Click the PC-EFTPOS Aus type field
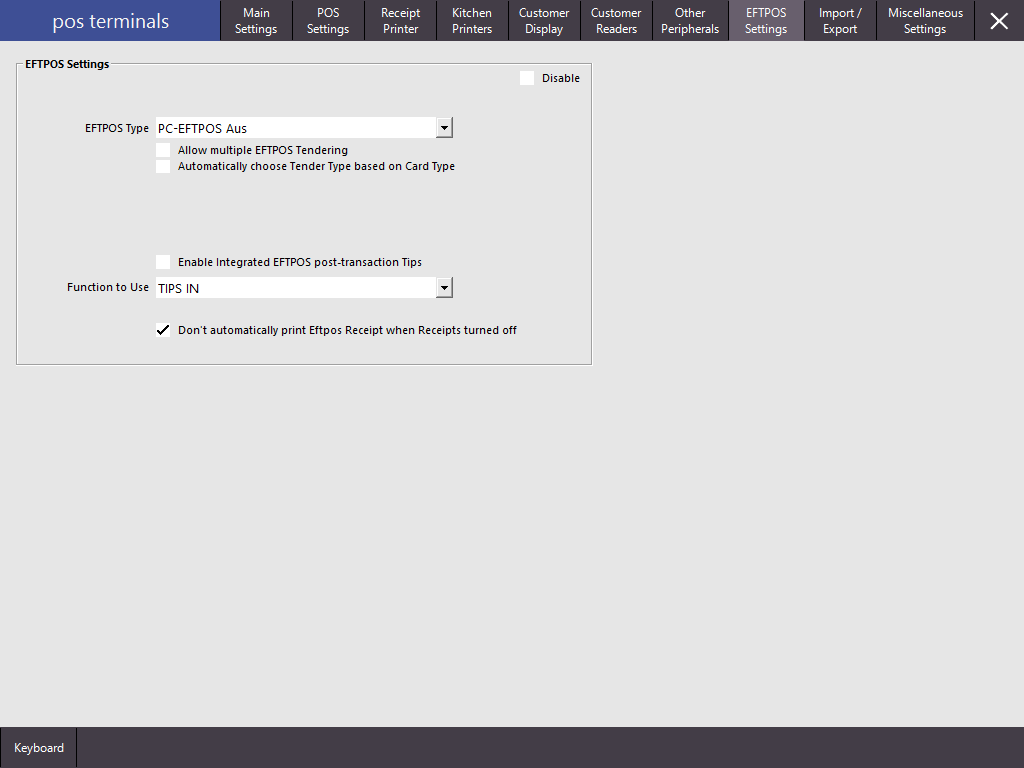The image size is (1024, 768). point(295,128)
